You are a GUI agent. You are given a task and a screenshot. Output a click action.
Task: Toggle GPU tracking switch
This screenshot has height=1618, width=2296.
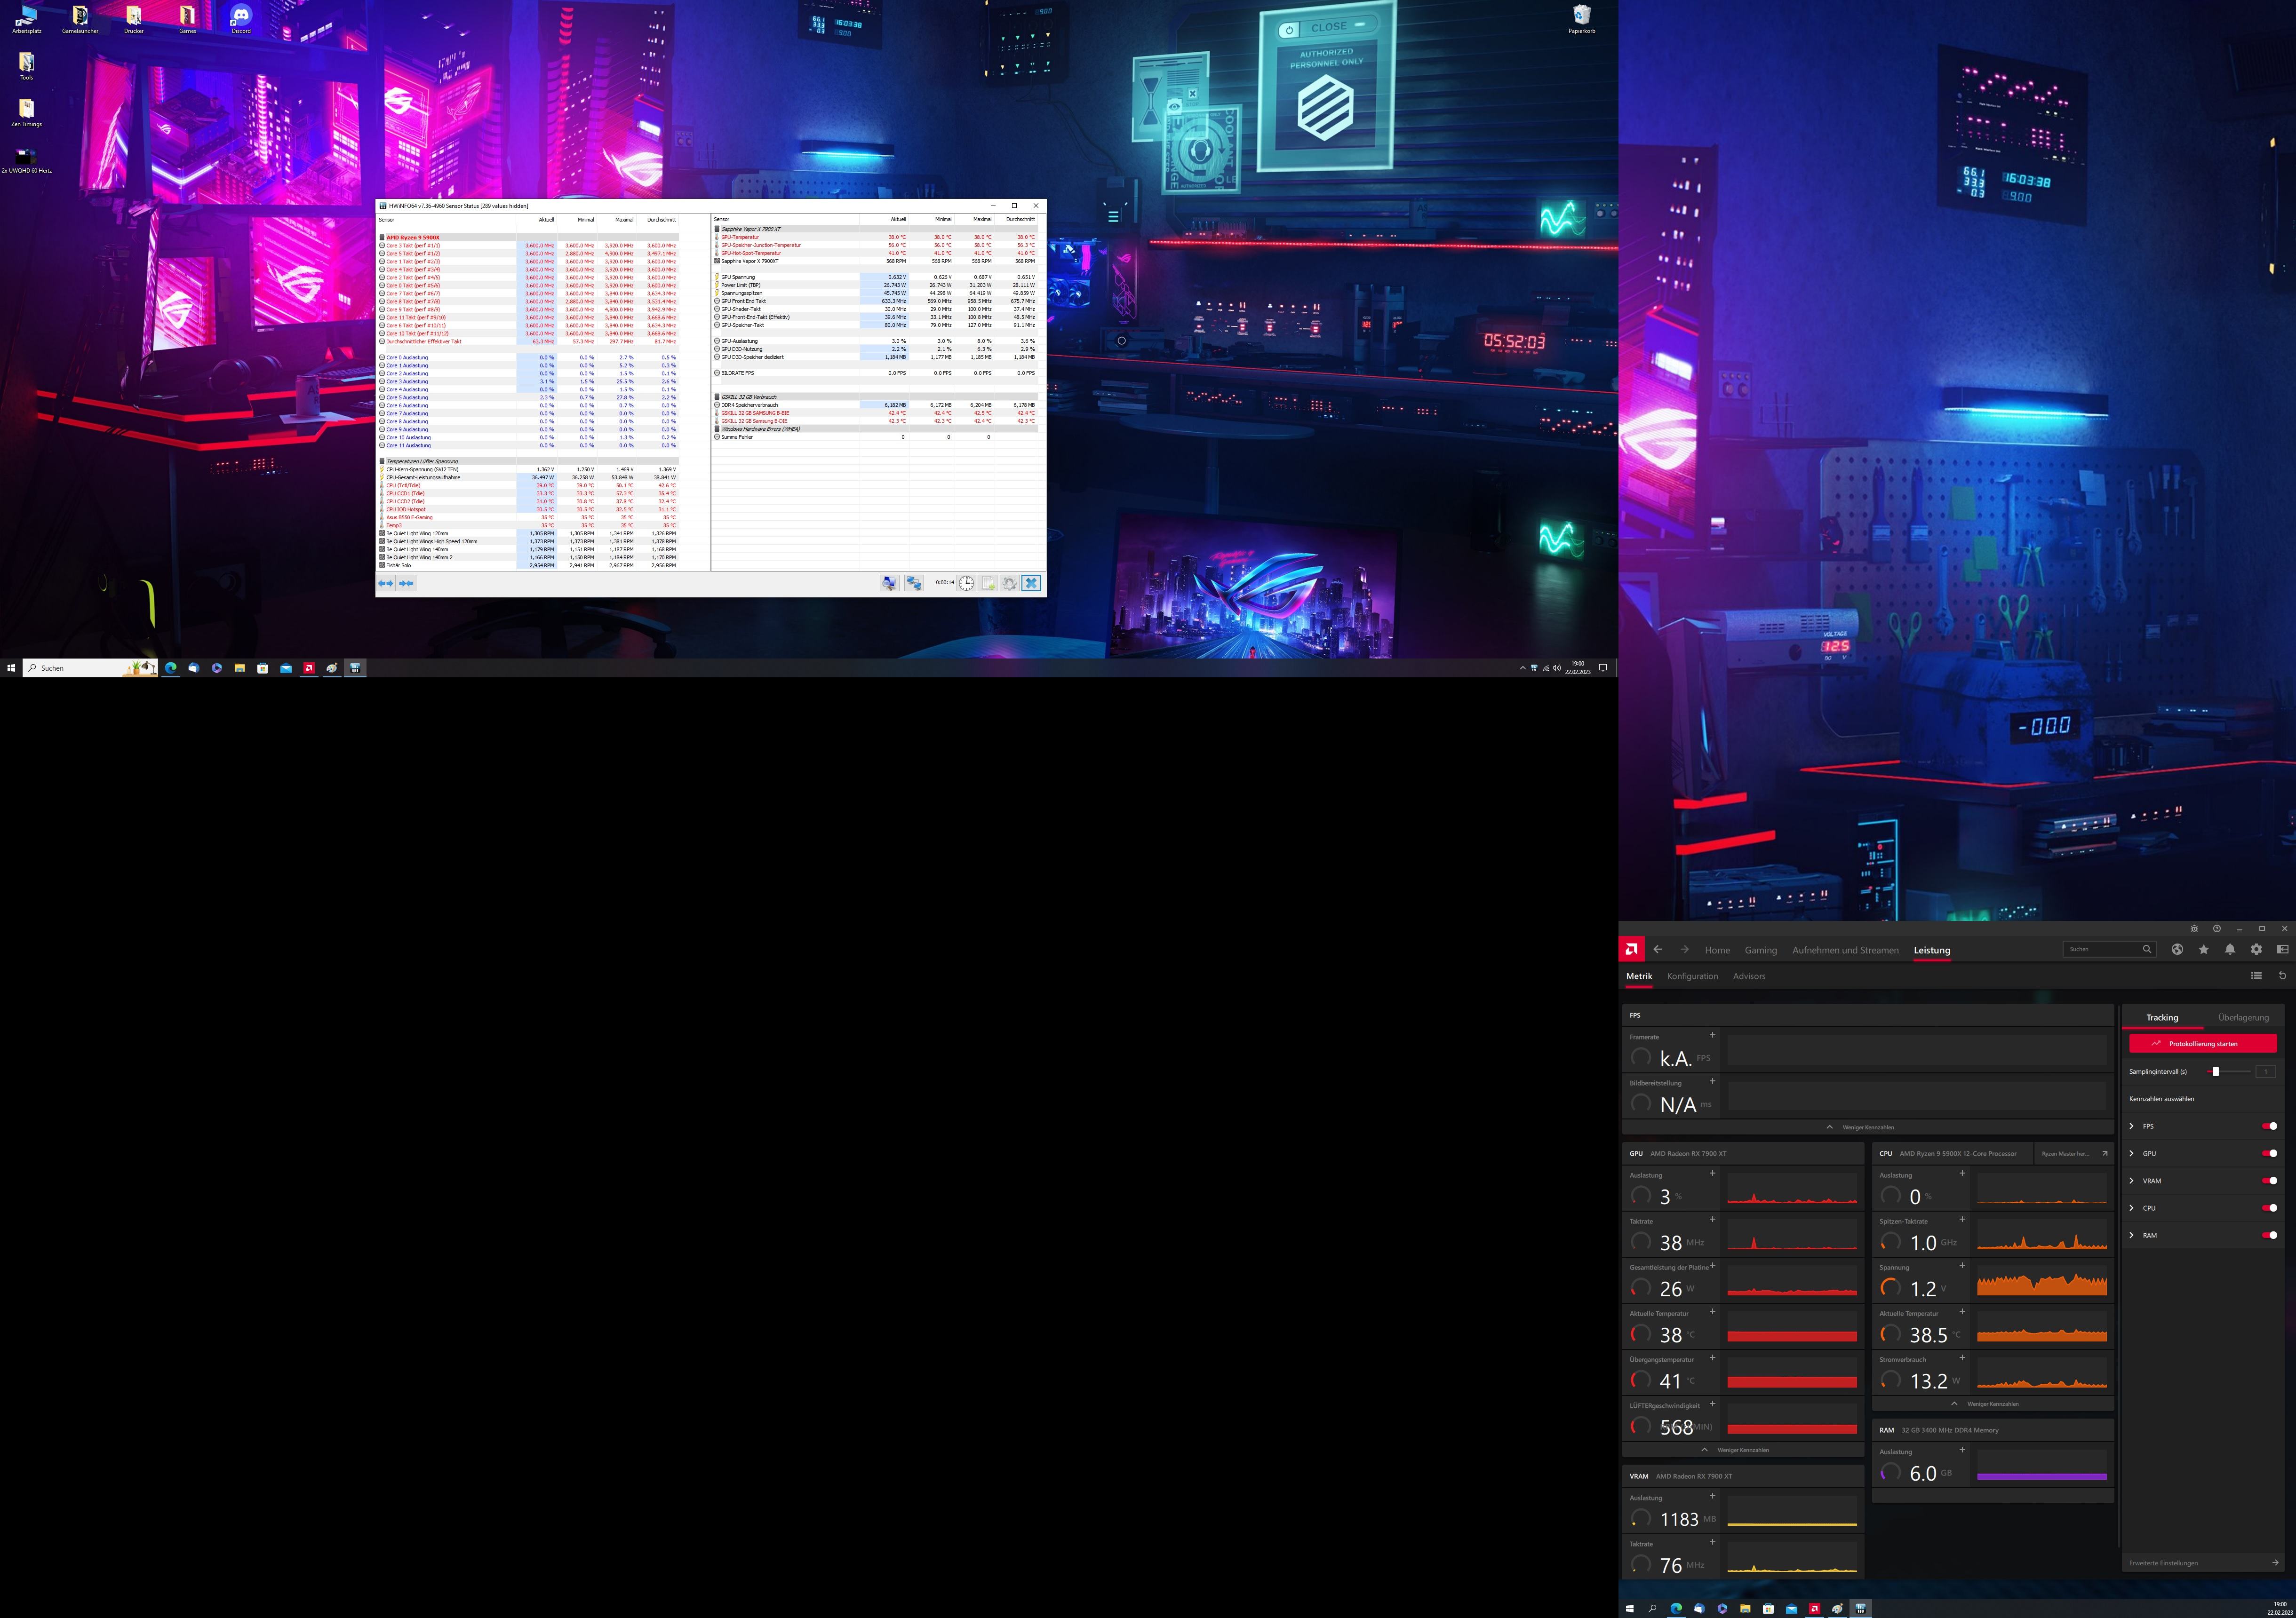point(2270,1153)
